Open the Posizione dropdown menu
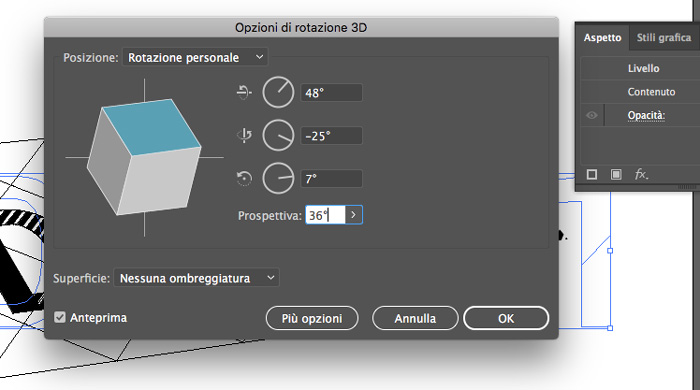The width and height of the screenshot is (700, 390). [195, 58]
